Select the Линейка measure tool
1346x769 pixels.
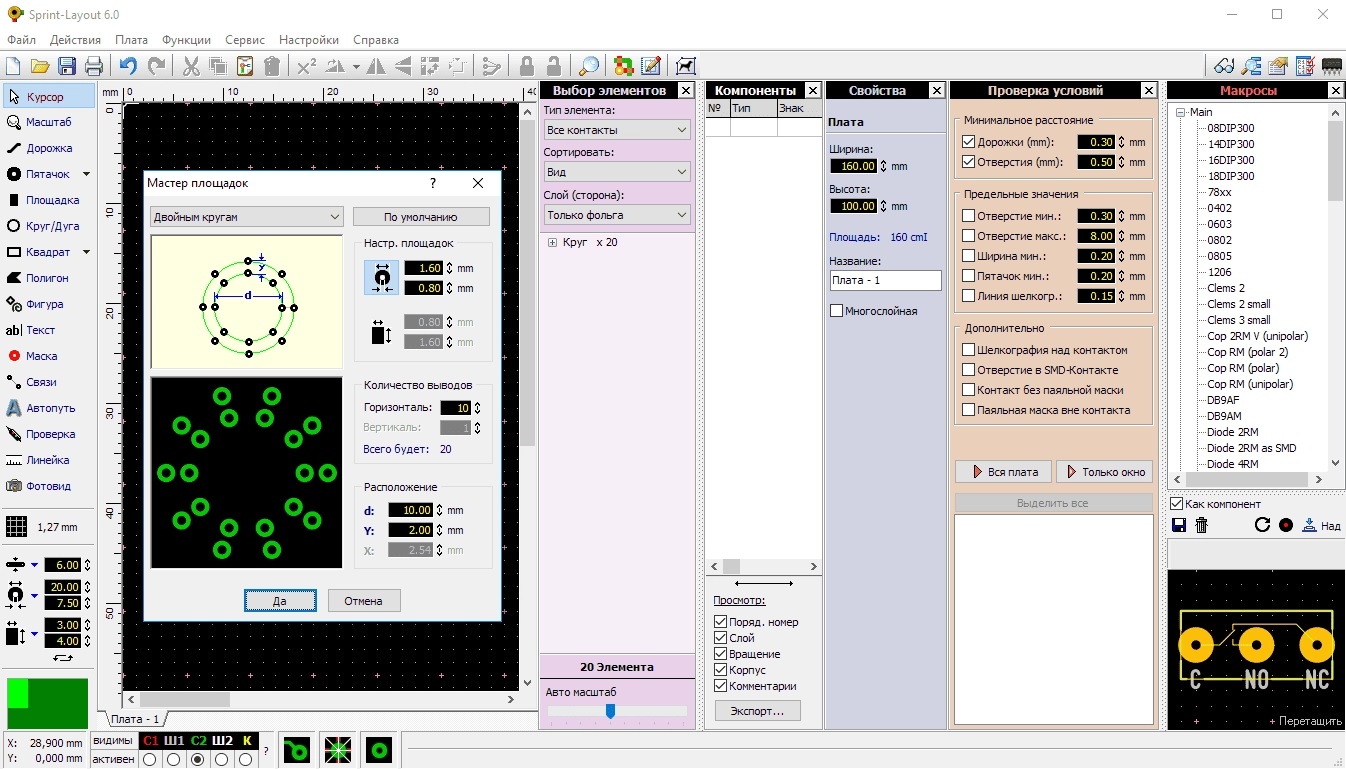click(x=48, y=460)
